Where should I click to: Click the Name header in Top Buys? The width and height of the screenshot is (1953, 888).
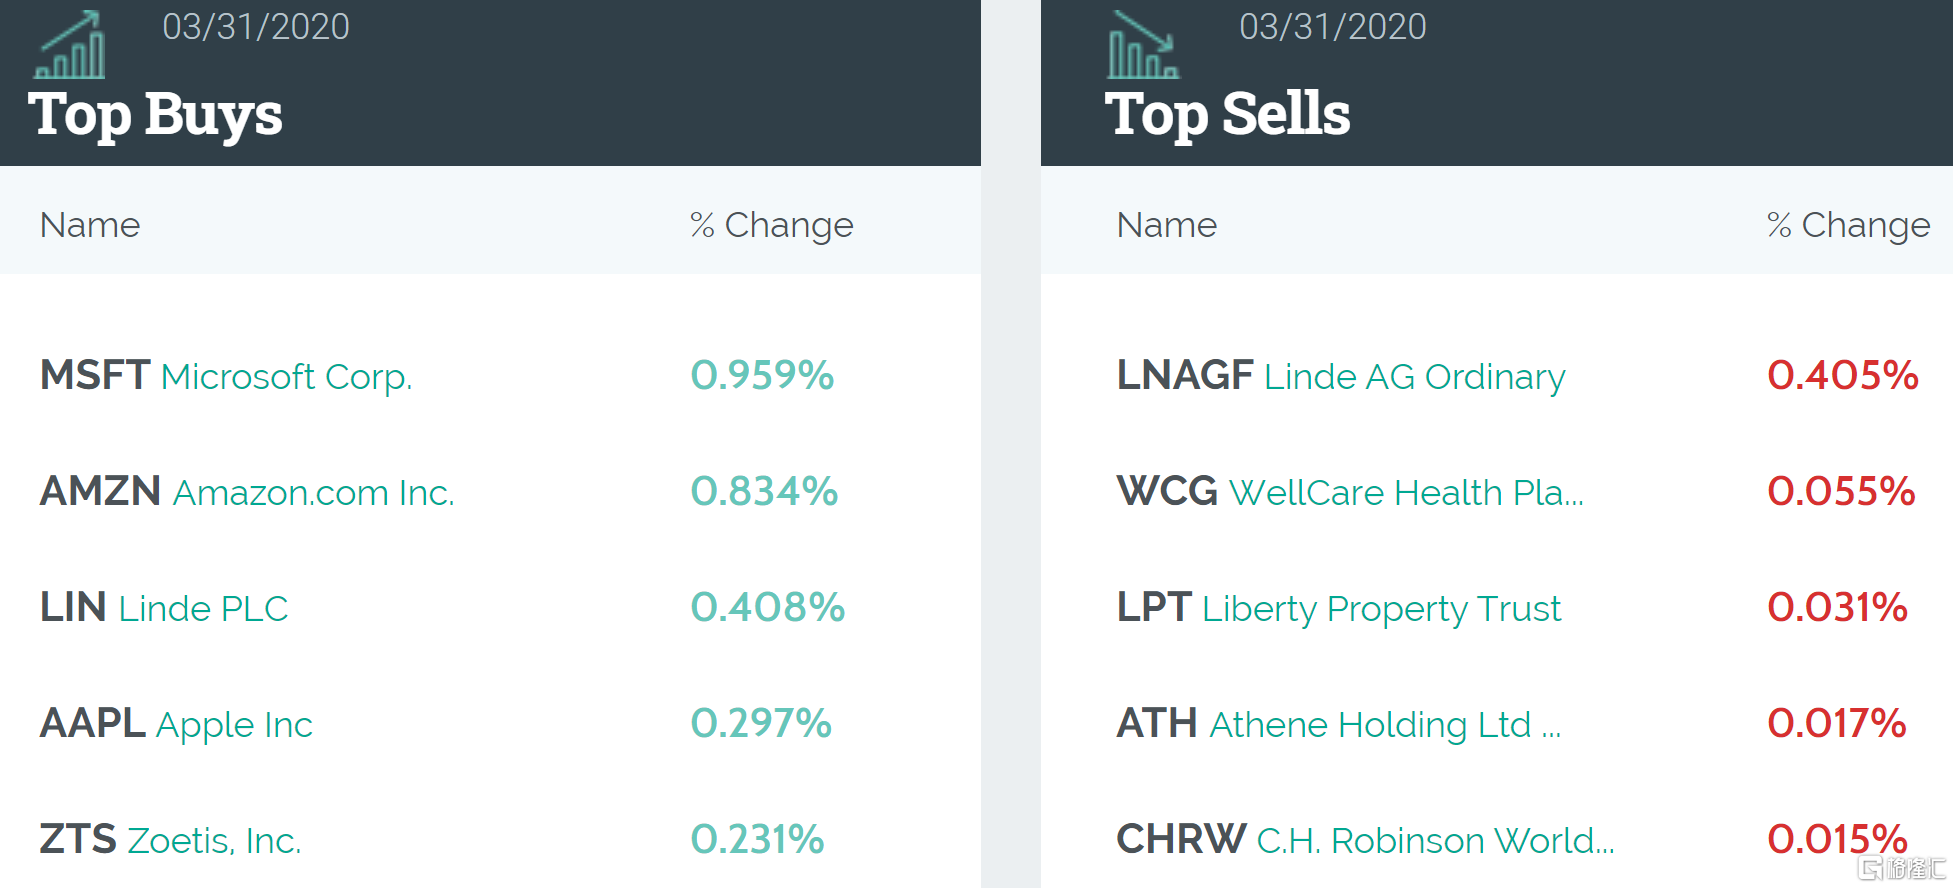[x=90, y=225]
